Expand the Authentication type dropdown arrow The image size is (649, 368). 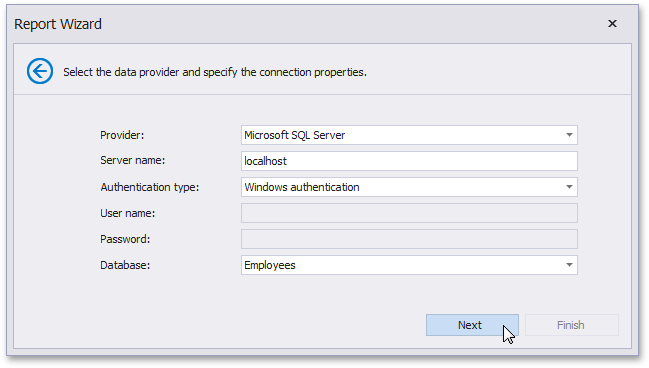[x=569, y=187]
